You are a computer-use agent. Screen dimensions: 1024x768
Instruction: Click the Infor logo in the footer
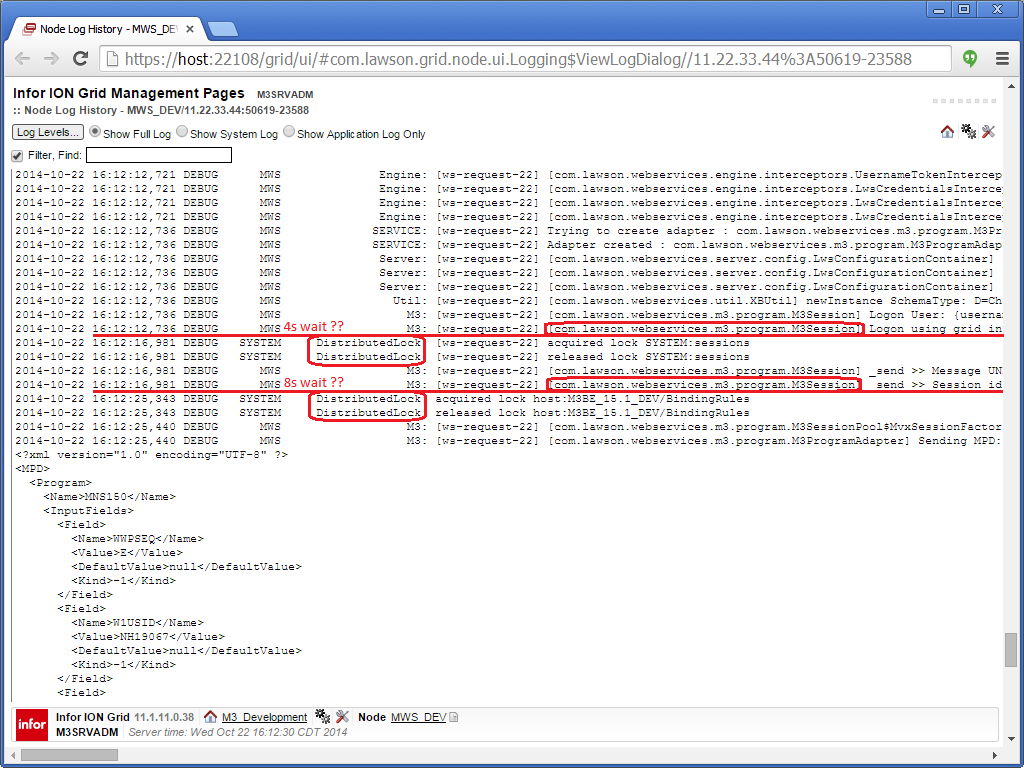[x=31, y=724]
